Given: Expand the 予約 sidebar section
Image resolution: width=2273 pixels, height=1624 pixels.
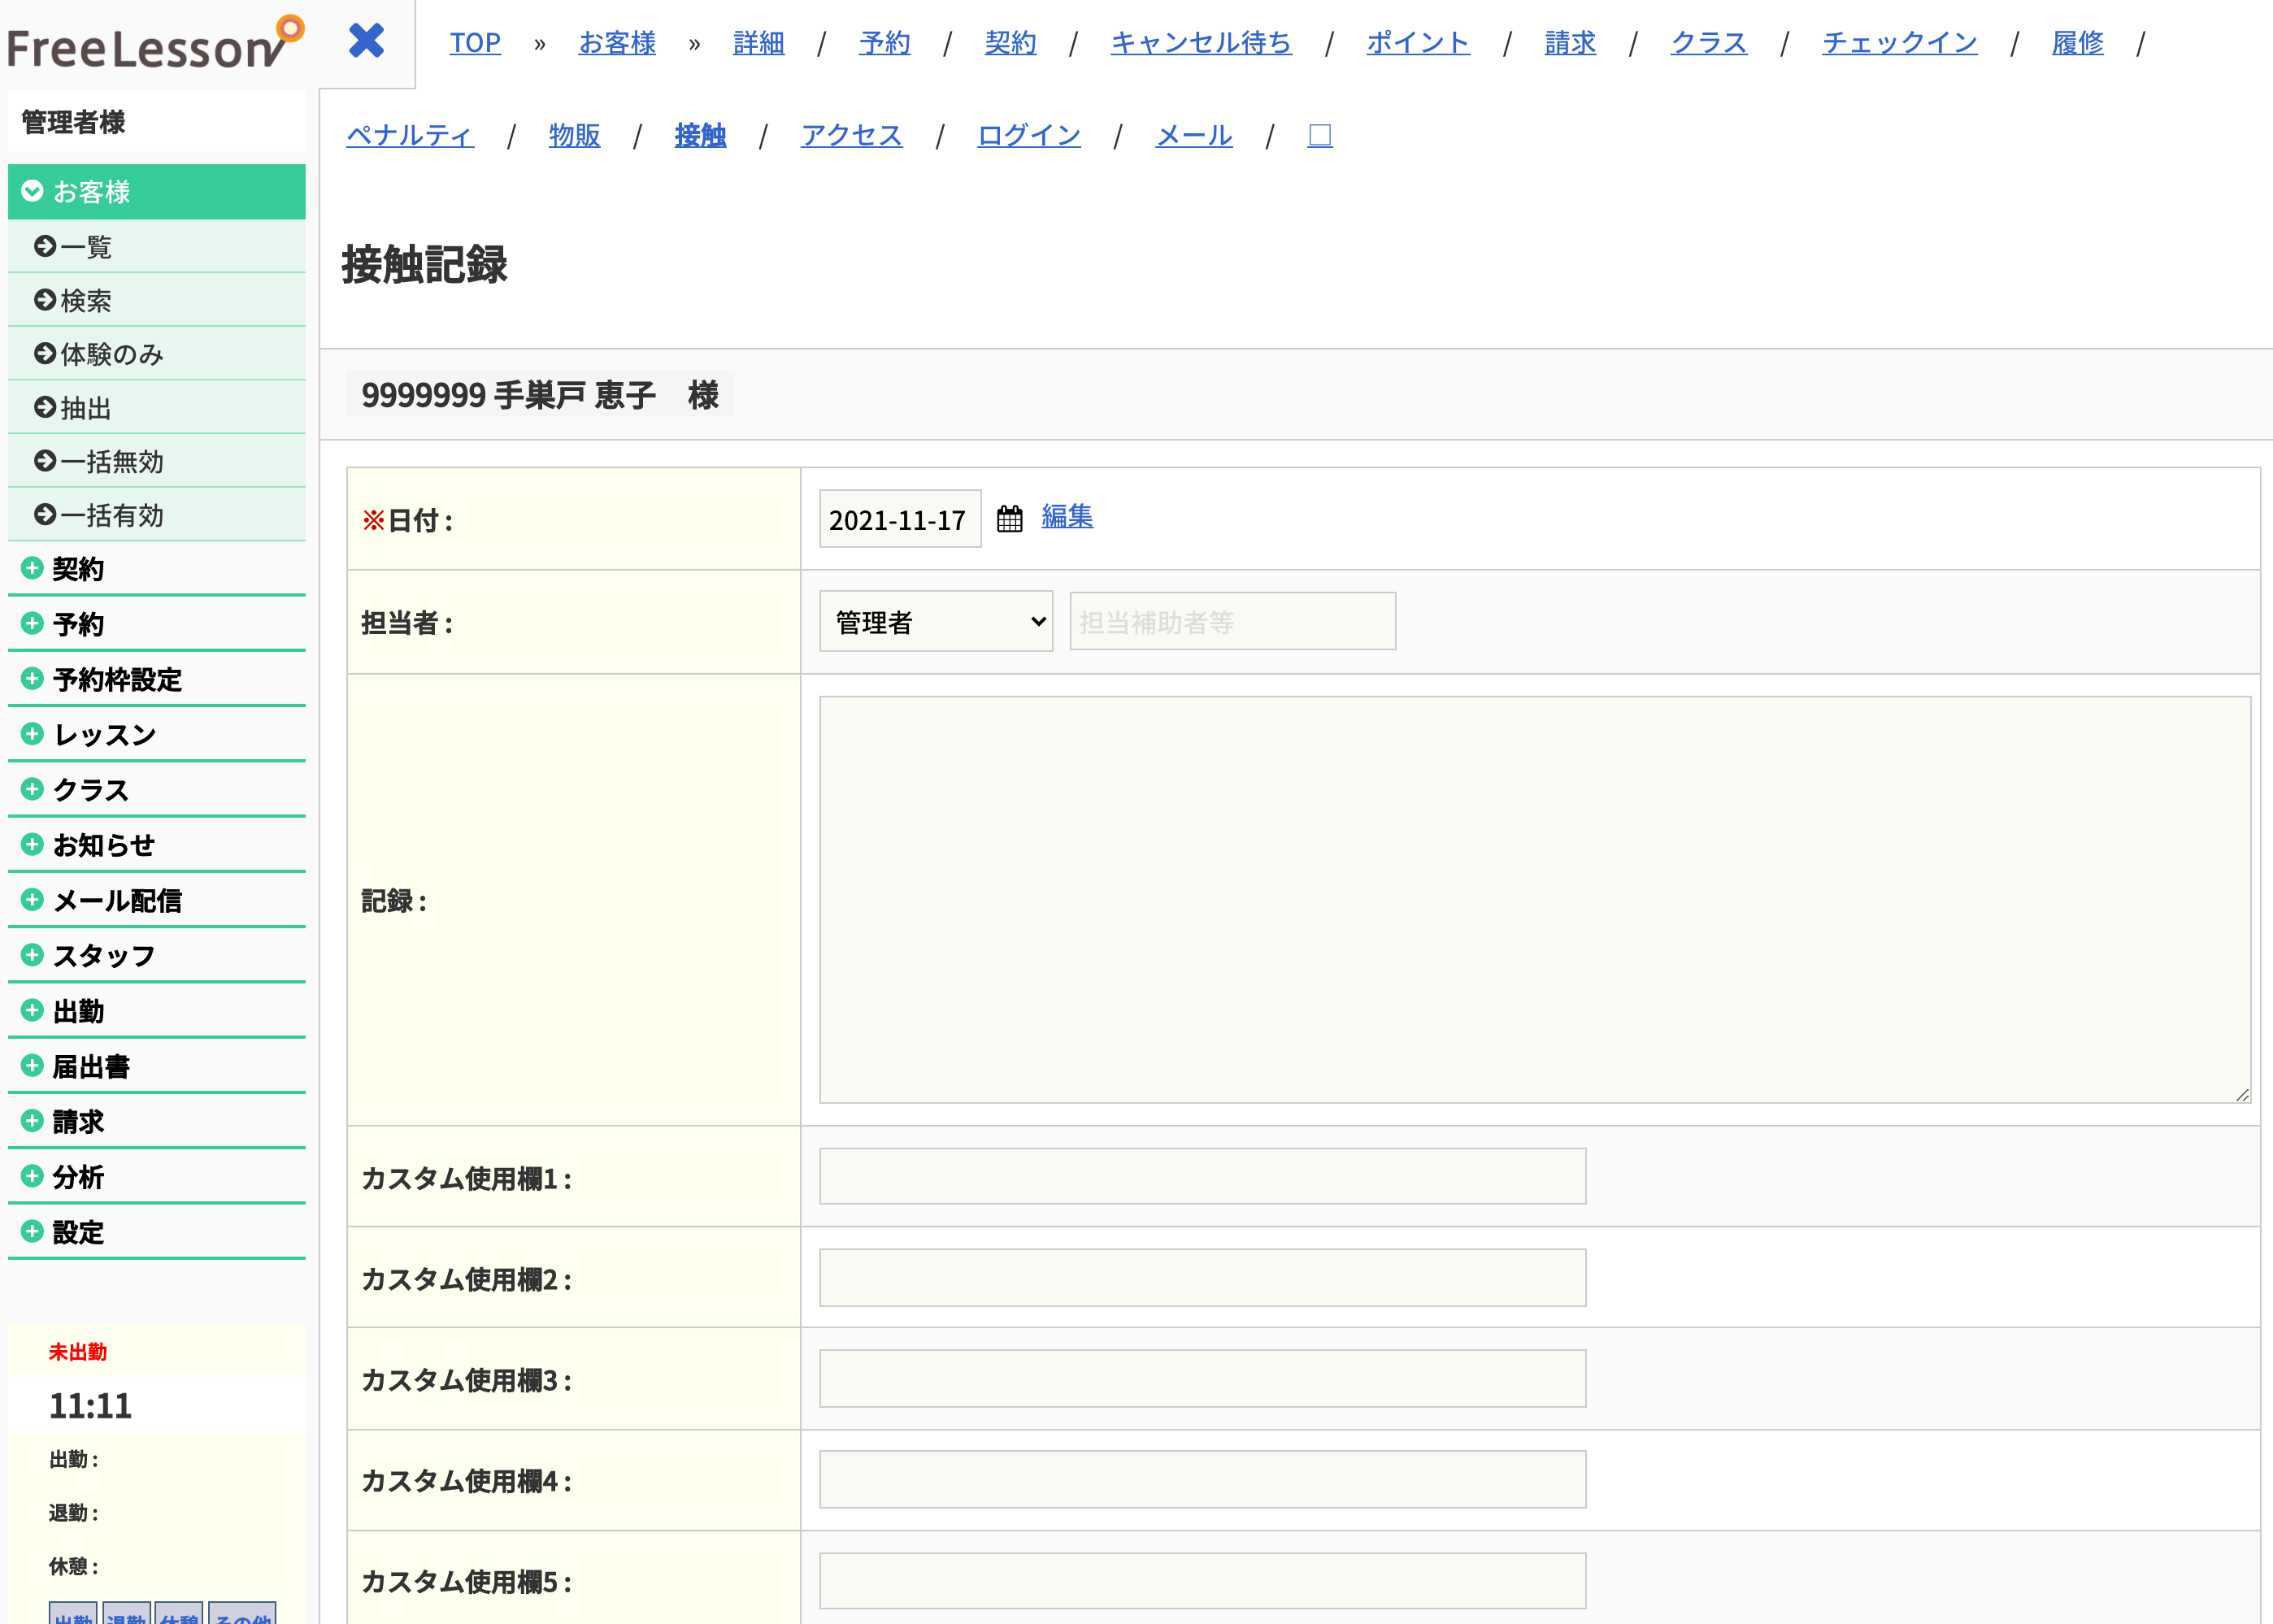Looking at the screenshot, I should [x=156, y=624].
